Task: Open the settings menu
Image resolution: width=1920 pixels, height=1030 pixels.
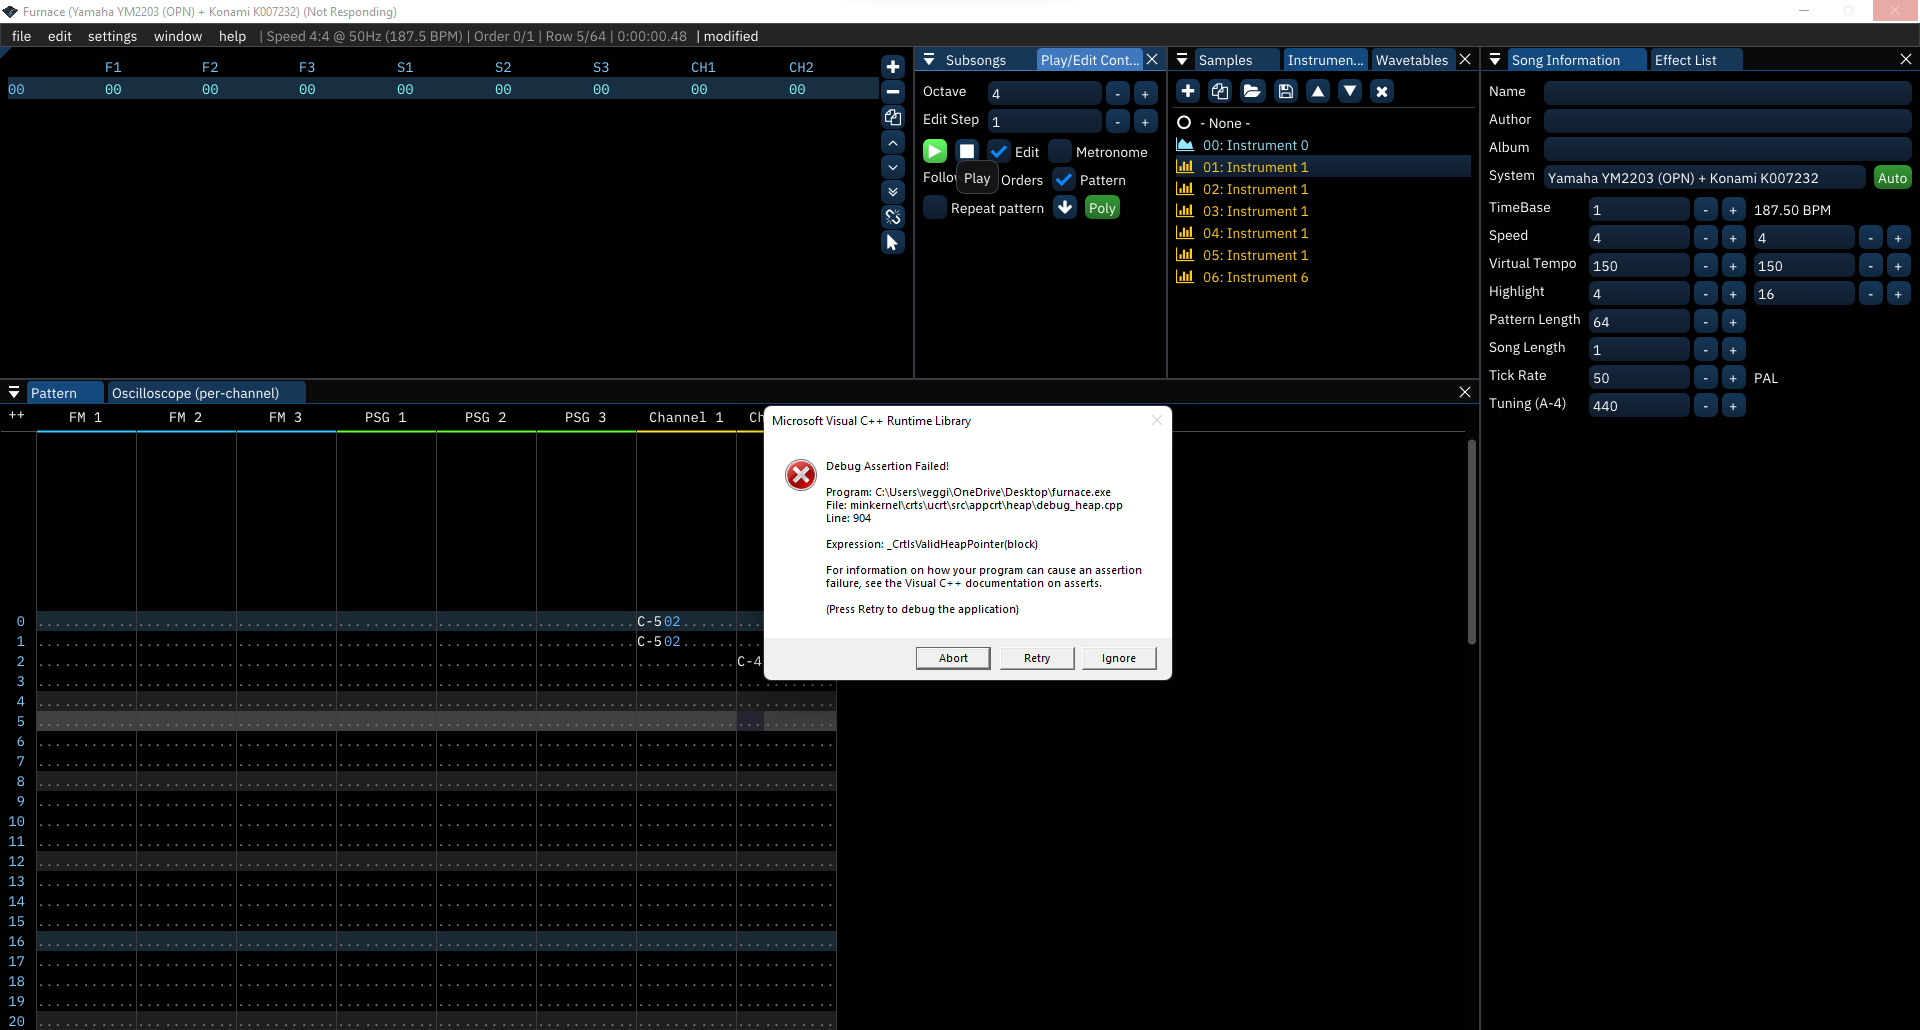Action: coord(111,36)
